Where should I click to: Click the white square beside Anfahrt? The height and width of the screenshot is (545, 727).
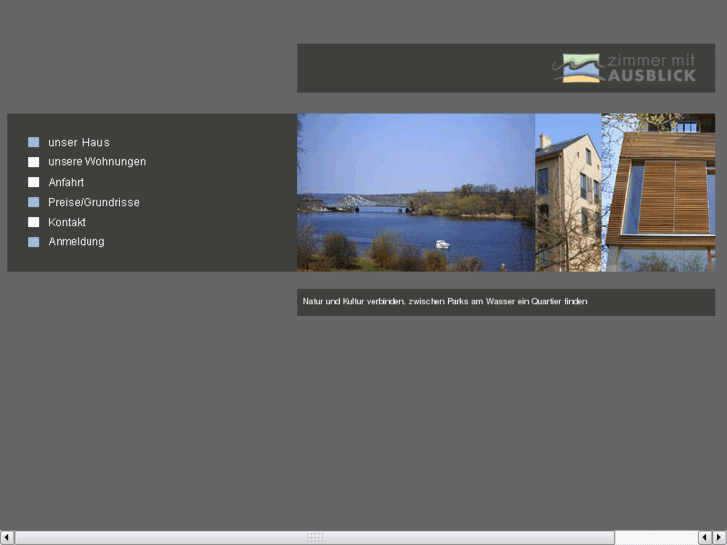coord(33,182)
